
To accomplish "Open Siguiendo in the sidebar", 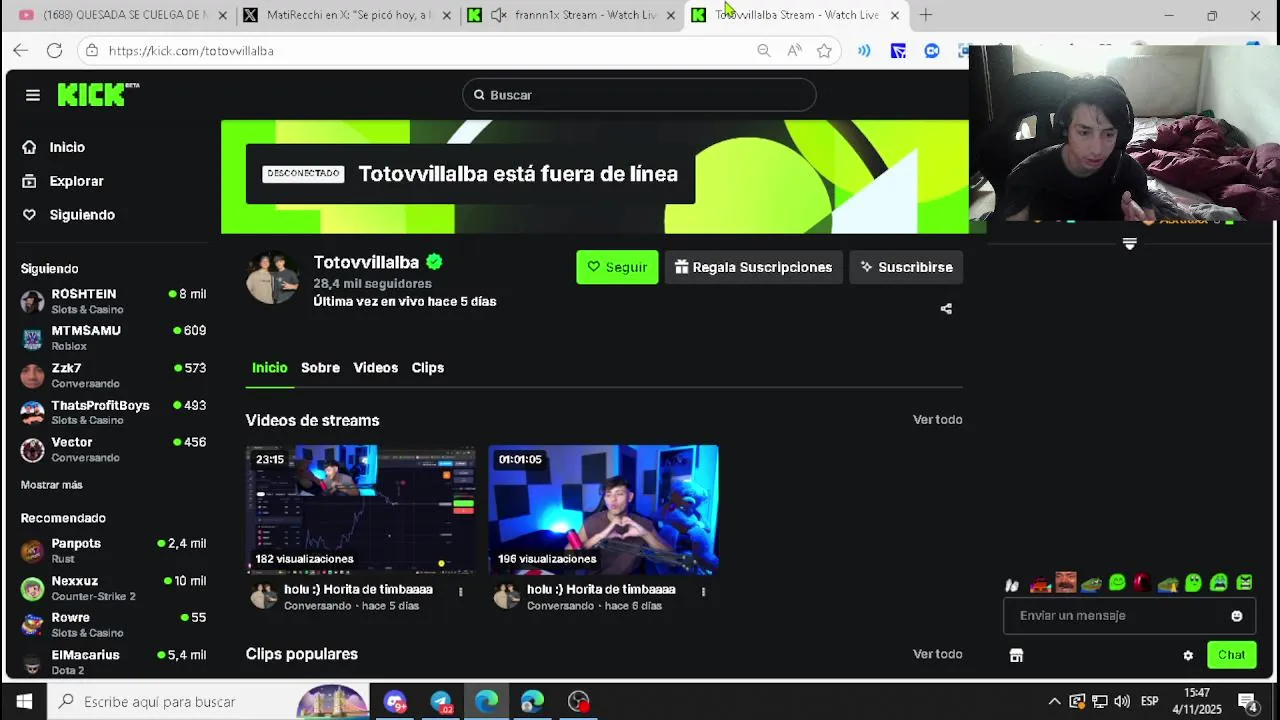I will [x=82, y=215].
